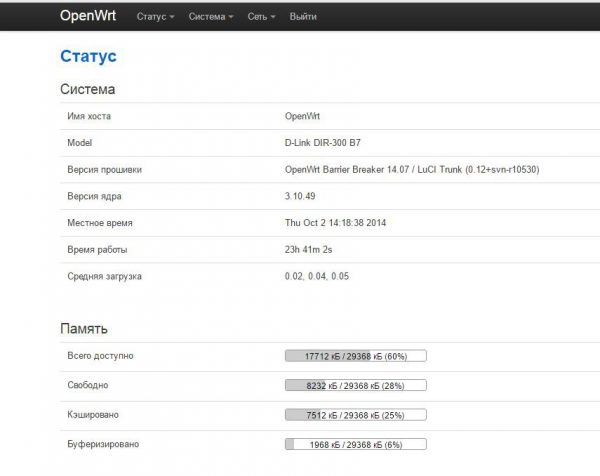This screenshot has width=600, height=476.
Task: Open the Система dropdown menu
Action: [211, 17]
